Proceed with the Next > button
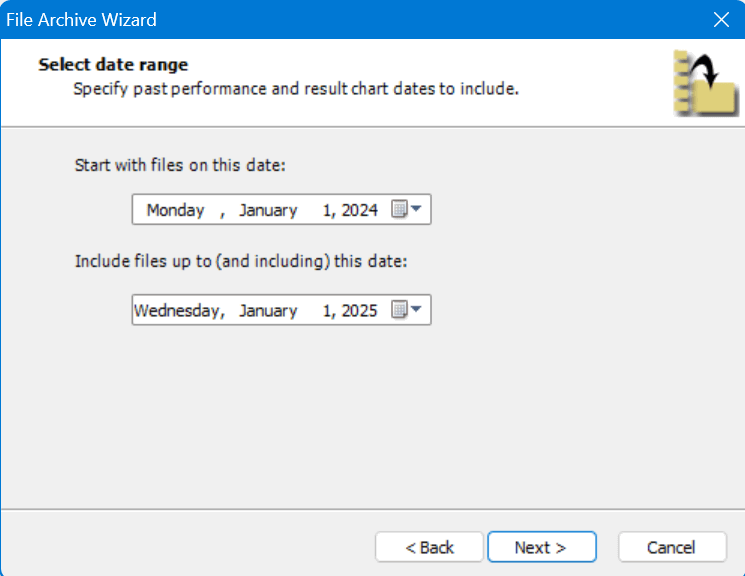Screen dimensions: 745x576 tap(541, 547)
